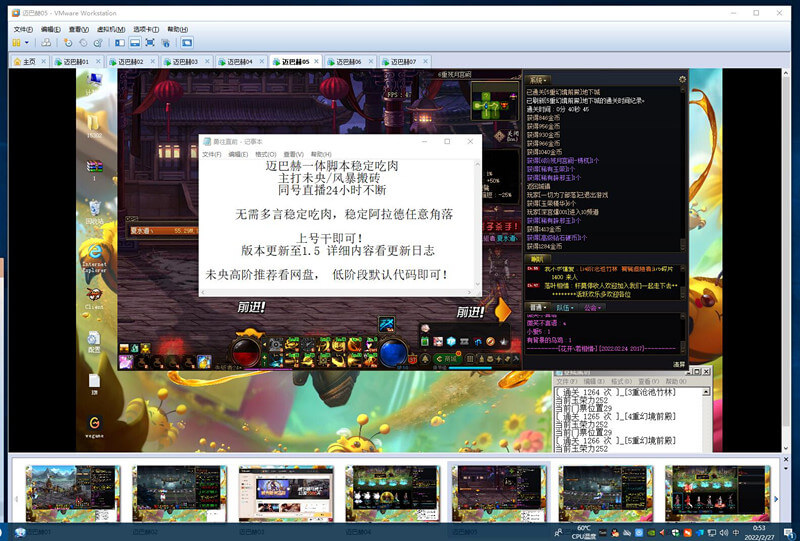The image size is (800, 541).
Task: Open the snapshot manager toolbar icon
Action: pyautogui.click(x=98, y=43)
